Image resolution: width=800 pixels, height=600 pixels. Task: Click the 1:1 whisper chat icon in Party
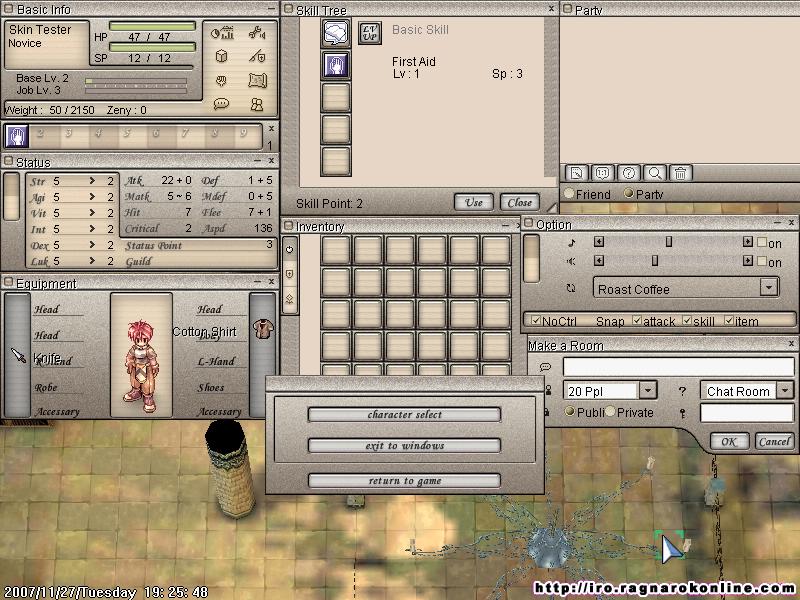[603, 173]
